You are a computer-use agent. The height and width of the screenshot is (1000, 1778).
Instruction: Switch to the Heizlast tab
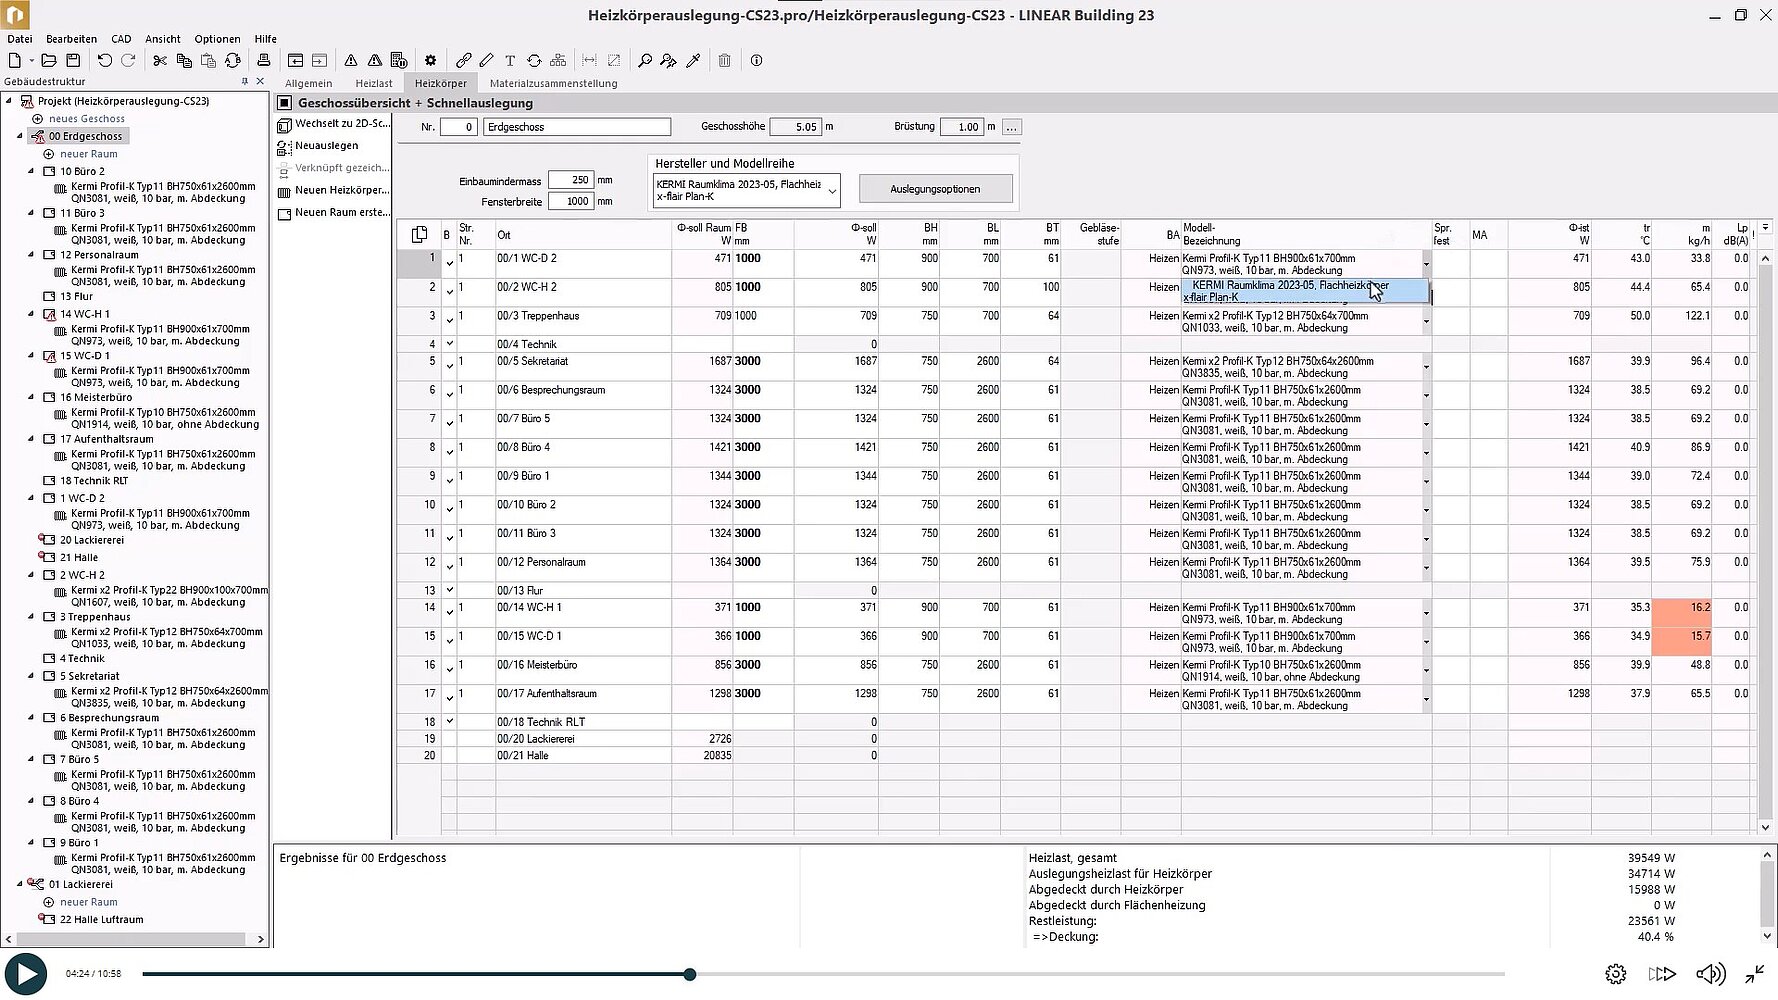point(373,84)
